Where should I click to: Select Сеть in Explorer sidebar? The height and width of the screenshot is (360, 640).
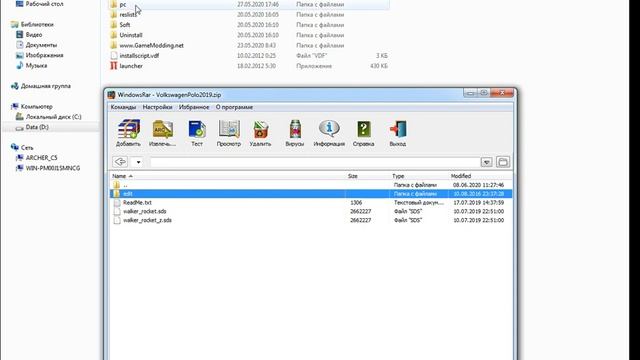tap(27, 147)
